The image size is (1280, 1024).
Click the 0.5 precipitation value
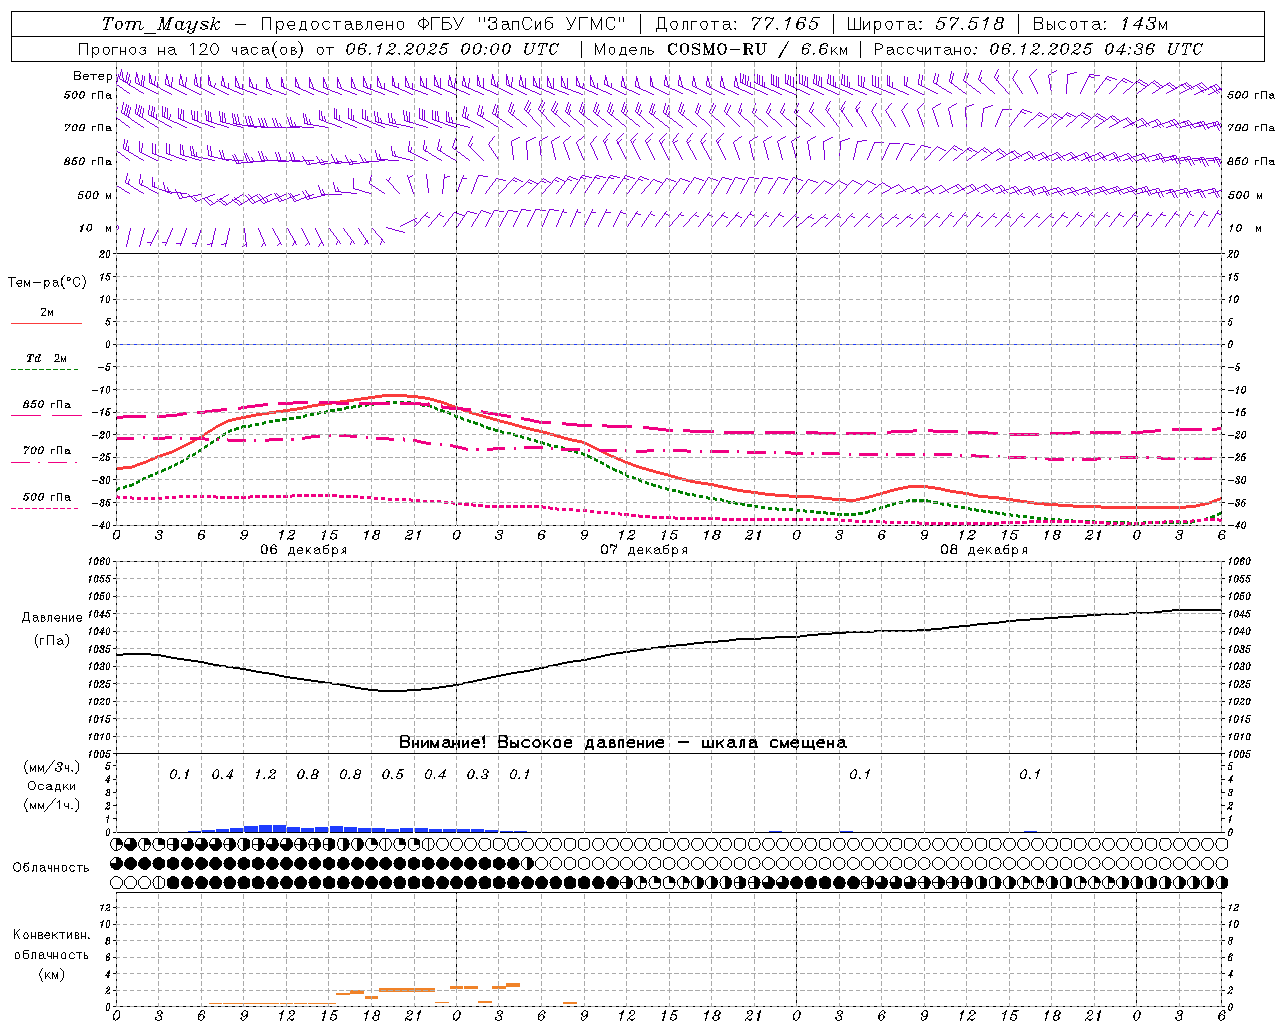point(393,774)
